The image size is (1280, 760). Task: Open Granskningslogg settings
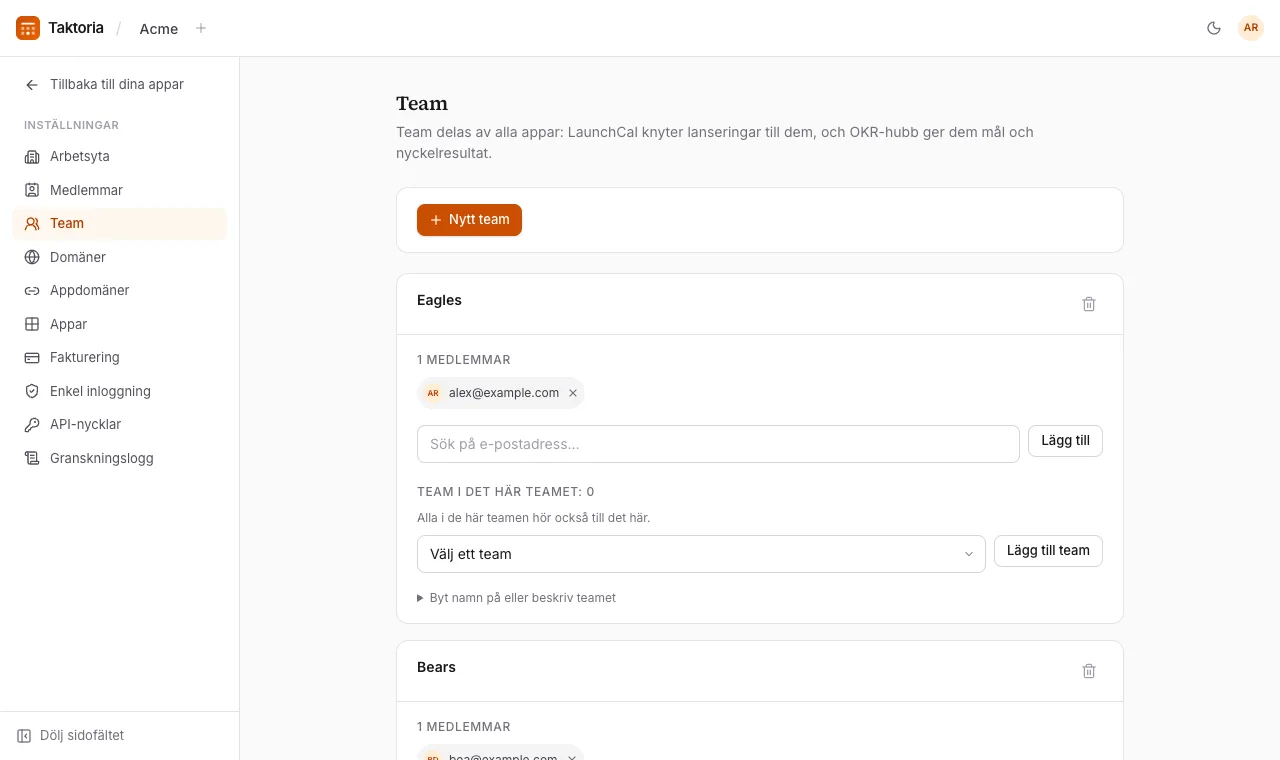coord(119,458)
